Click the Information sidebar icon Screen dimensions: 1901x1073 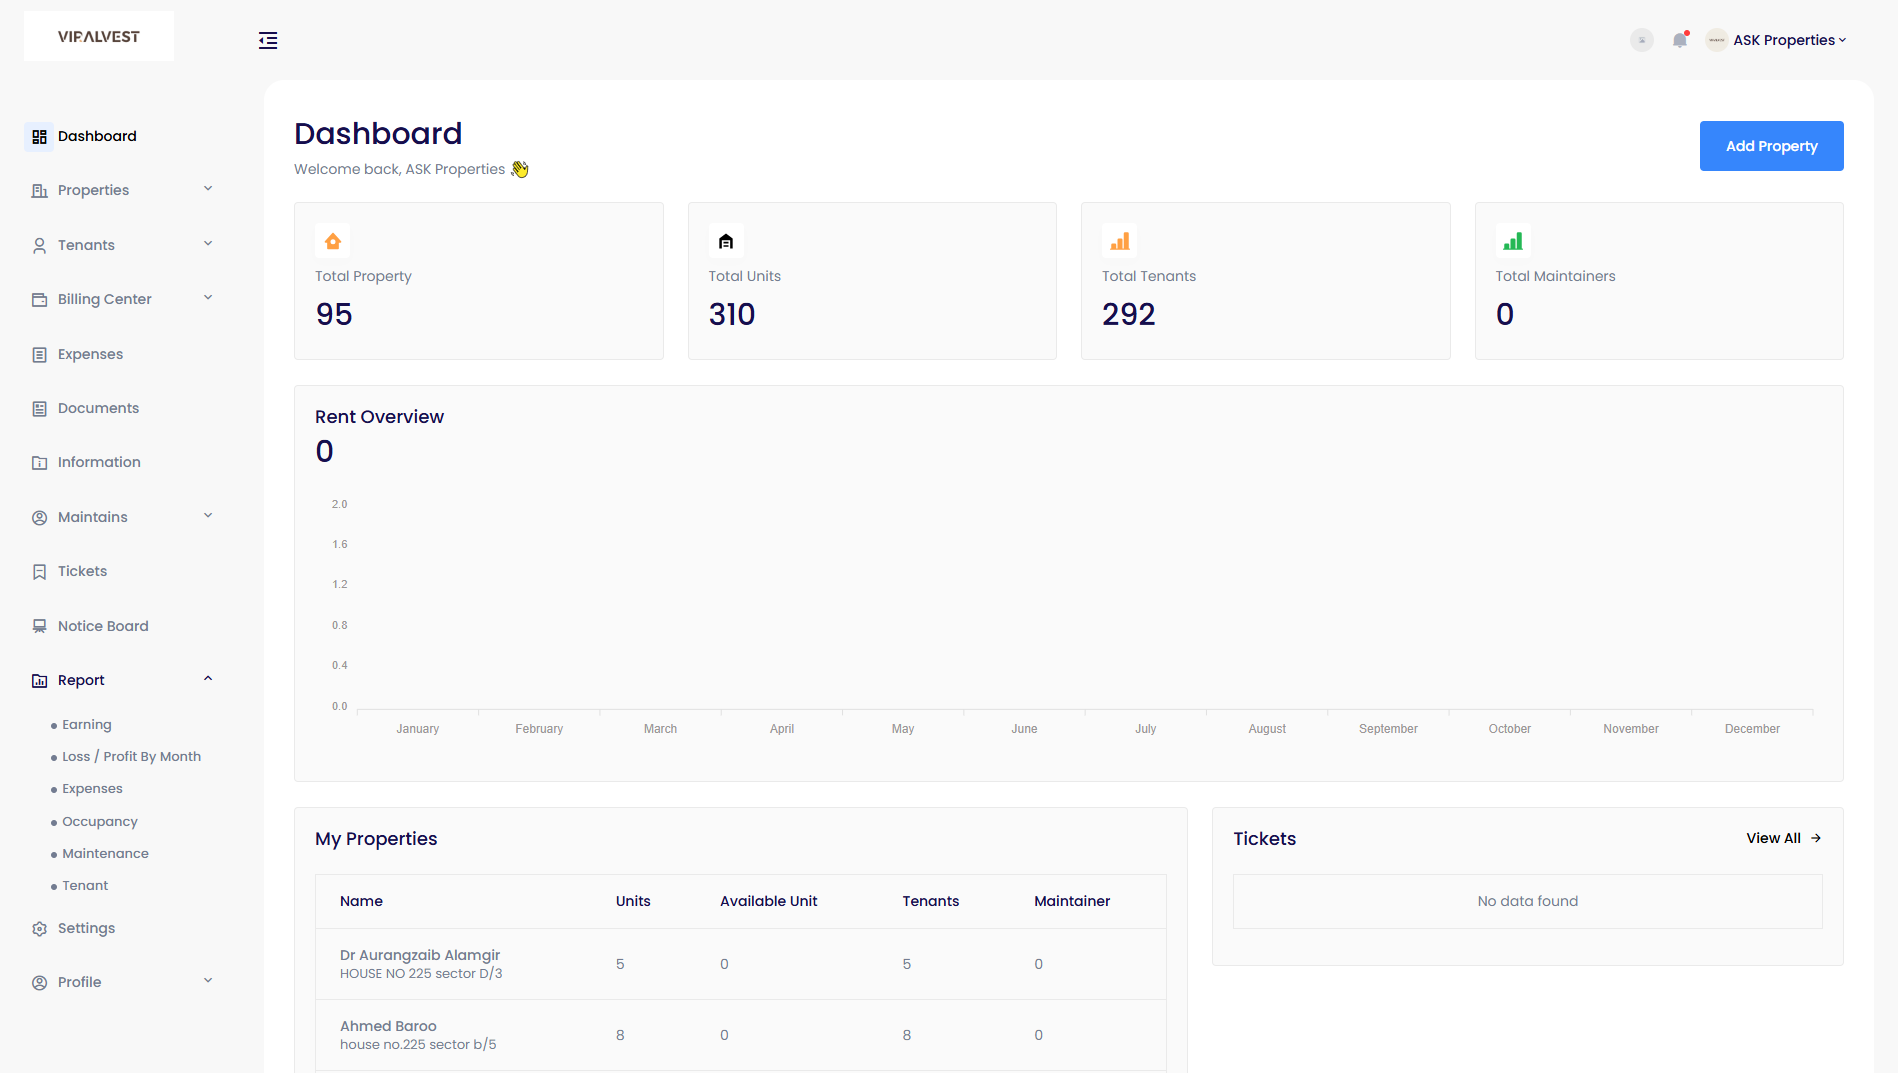pos(39,462)
